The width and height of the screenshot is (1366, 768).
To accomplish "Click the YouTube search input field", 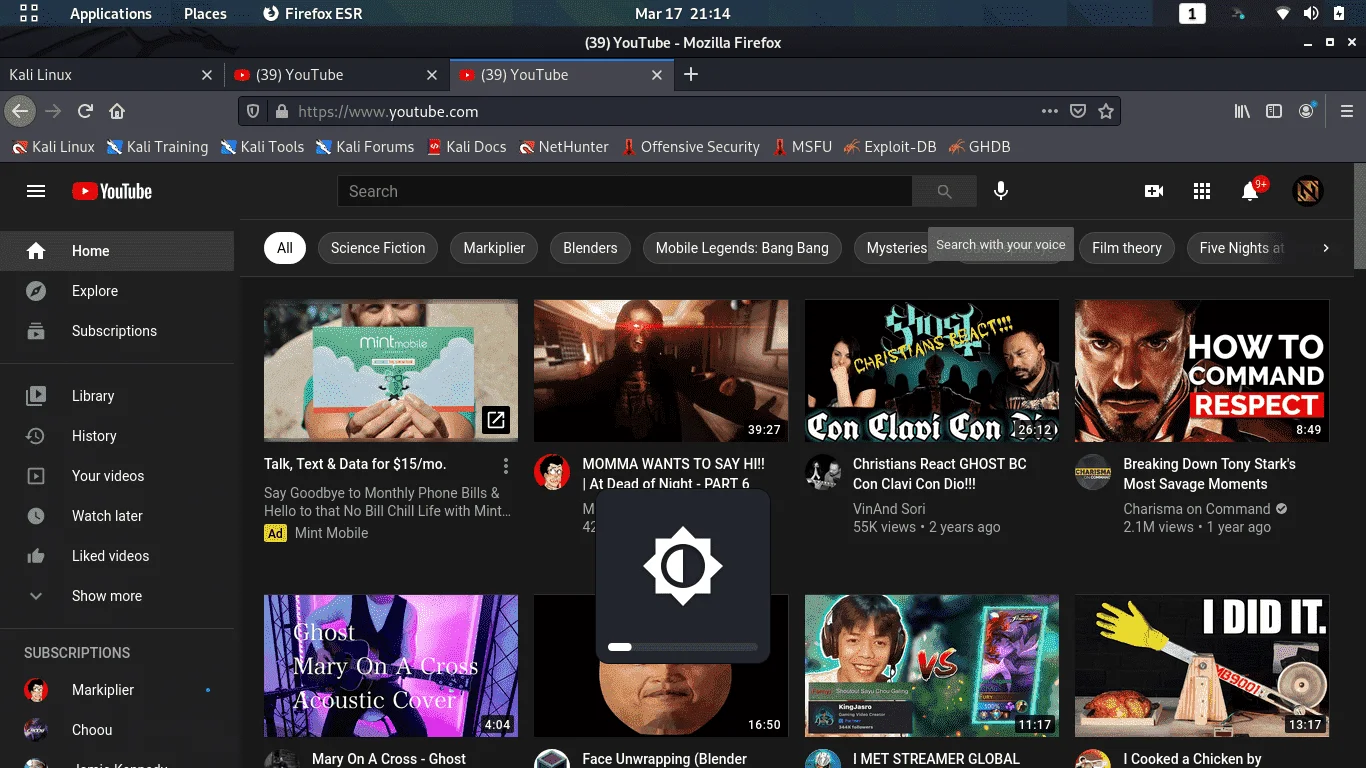I will point(624,191).
